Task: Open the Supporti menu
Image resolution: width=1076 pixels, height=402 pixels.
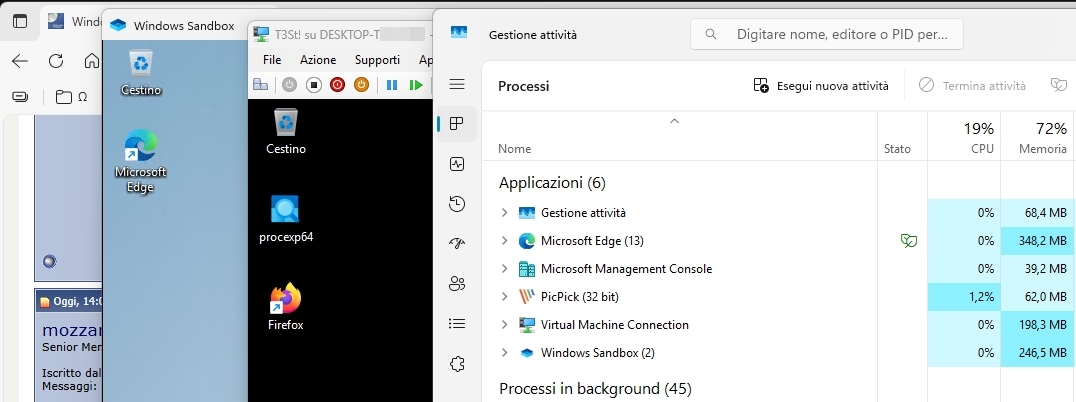Action: [x=377, y=60]
